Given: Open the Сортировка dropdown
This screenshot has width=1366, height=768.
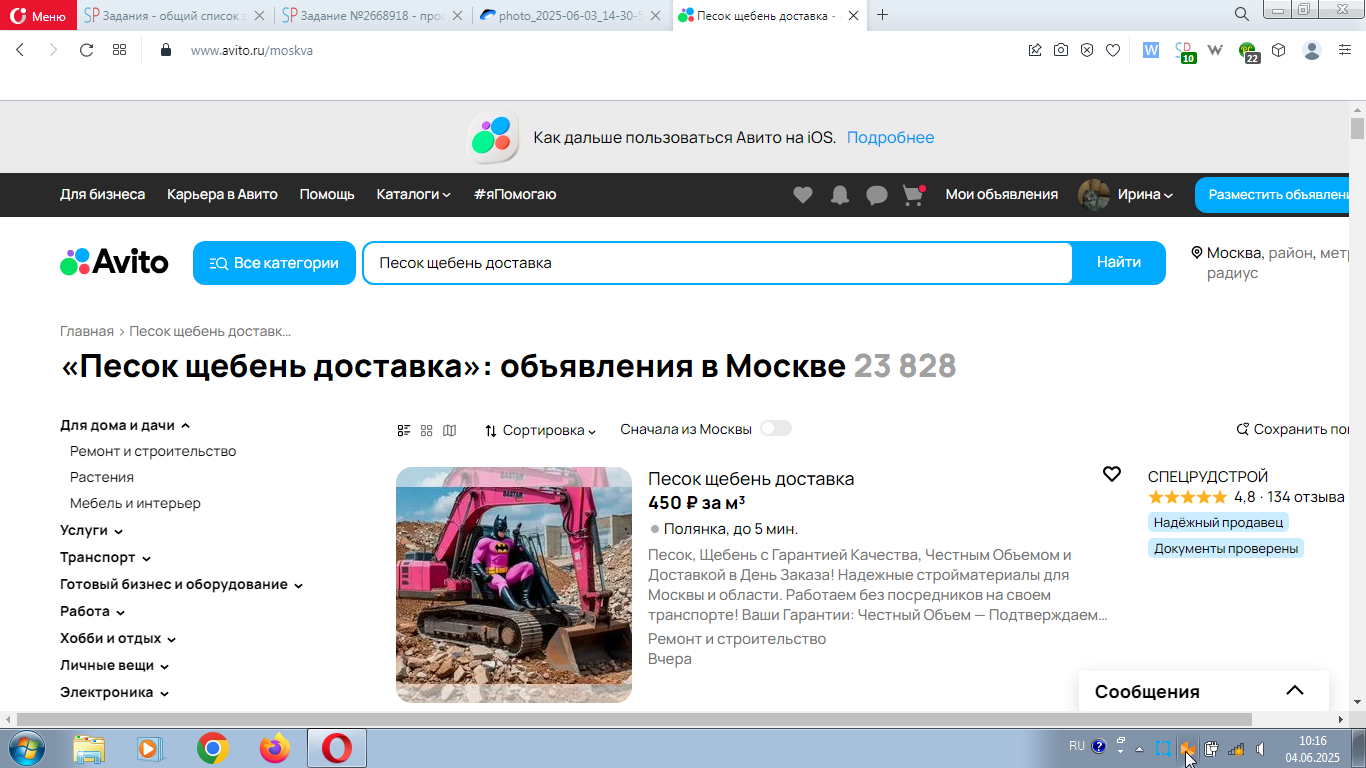Looking at the screenshot, I should (540, 430).
